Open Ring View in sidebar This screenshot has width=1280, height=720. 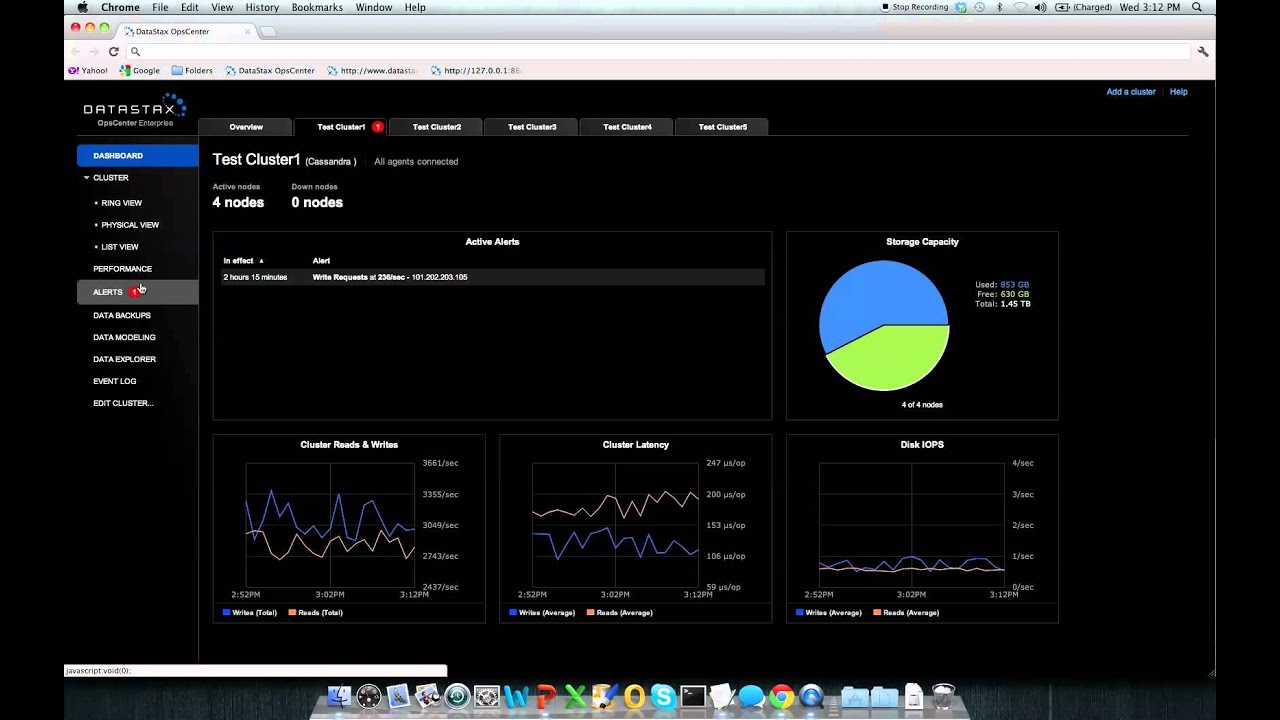(x=121, y=203)
